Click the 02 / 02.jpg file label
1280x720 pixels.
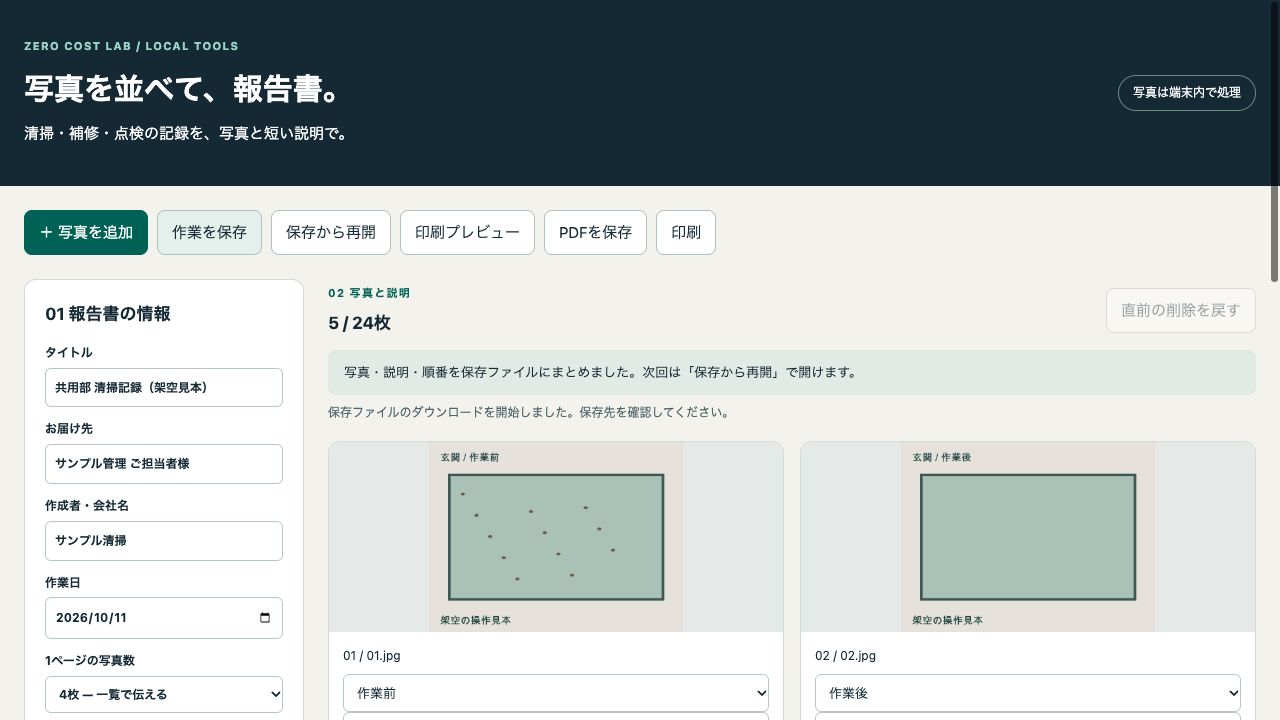point(845,656)
